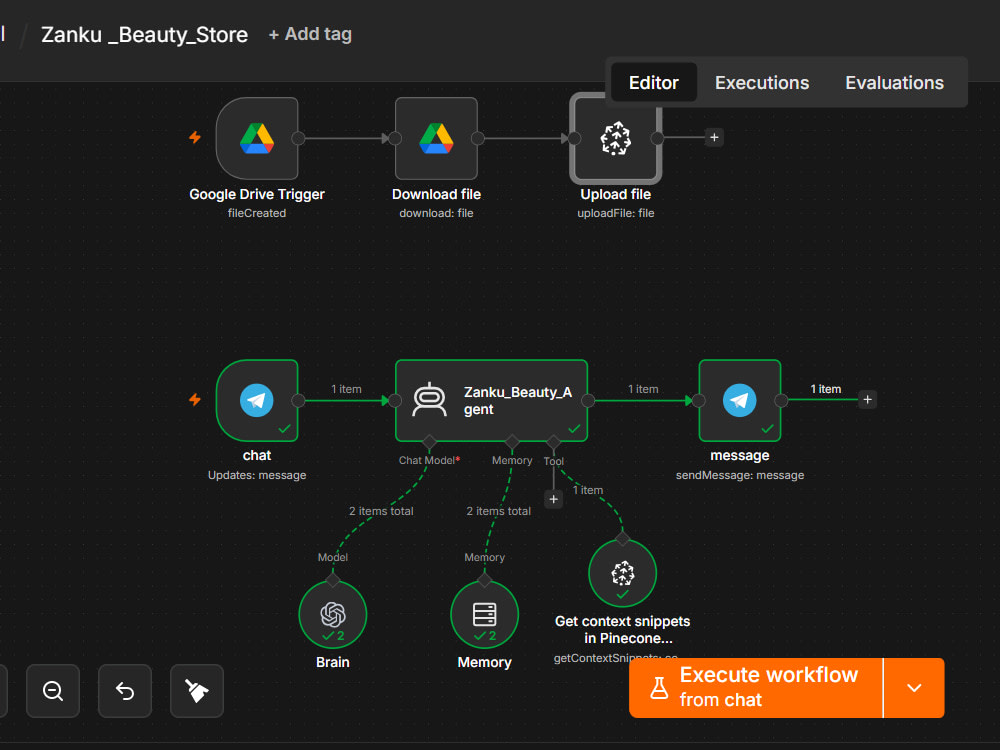Click the 'download: file' subtitle

pos(436,213)
